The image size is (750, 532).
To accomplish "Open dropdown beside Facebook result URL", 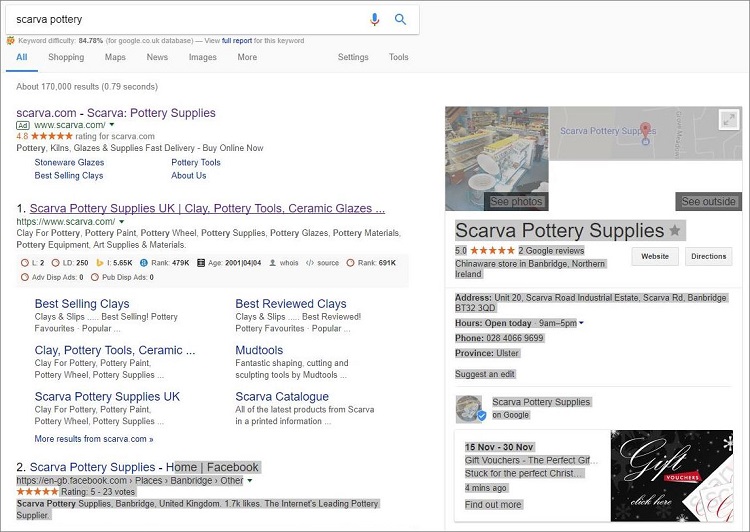I will pyautogui.click(x=249, y=480).
